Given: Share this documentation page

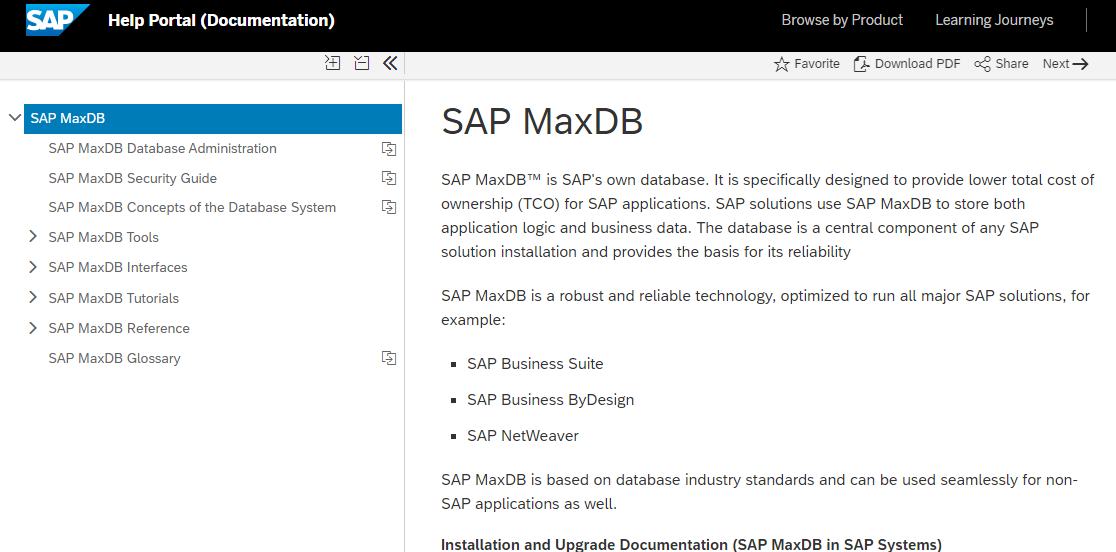Looking at the screenshot, I should (x=1001, y=64).
